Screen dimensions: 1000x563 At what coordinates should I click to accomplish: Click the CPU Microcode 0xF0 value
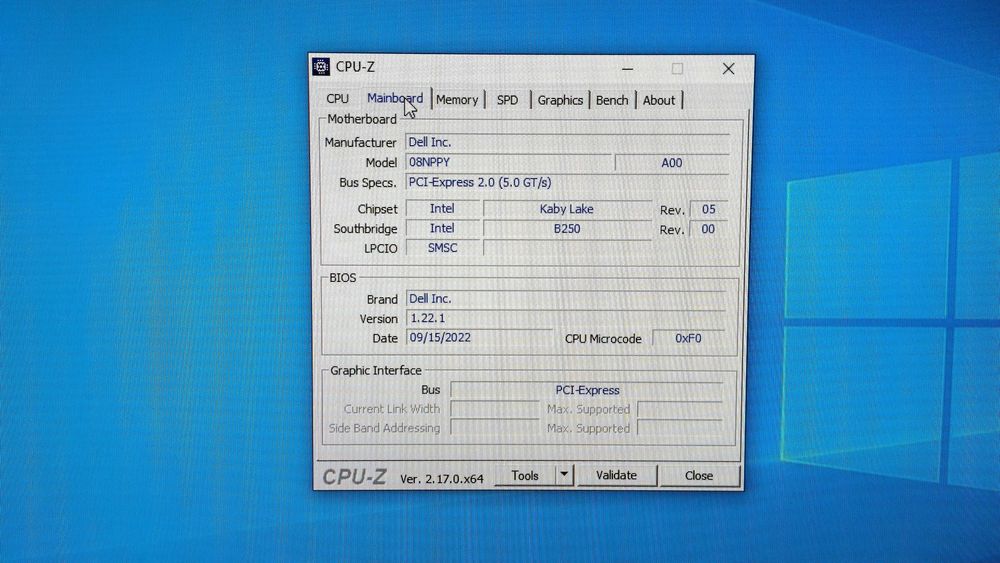coord(688,338)
